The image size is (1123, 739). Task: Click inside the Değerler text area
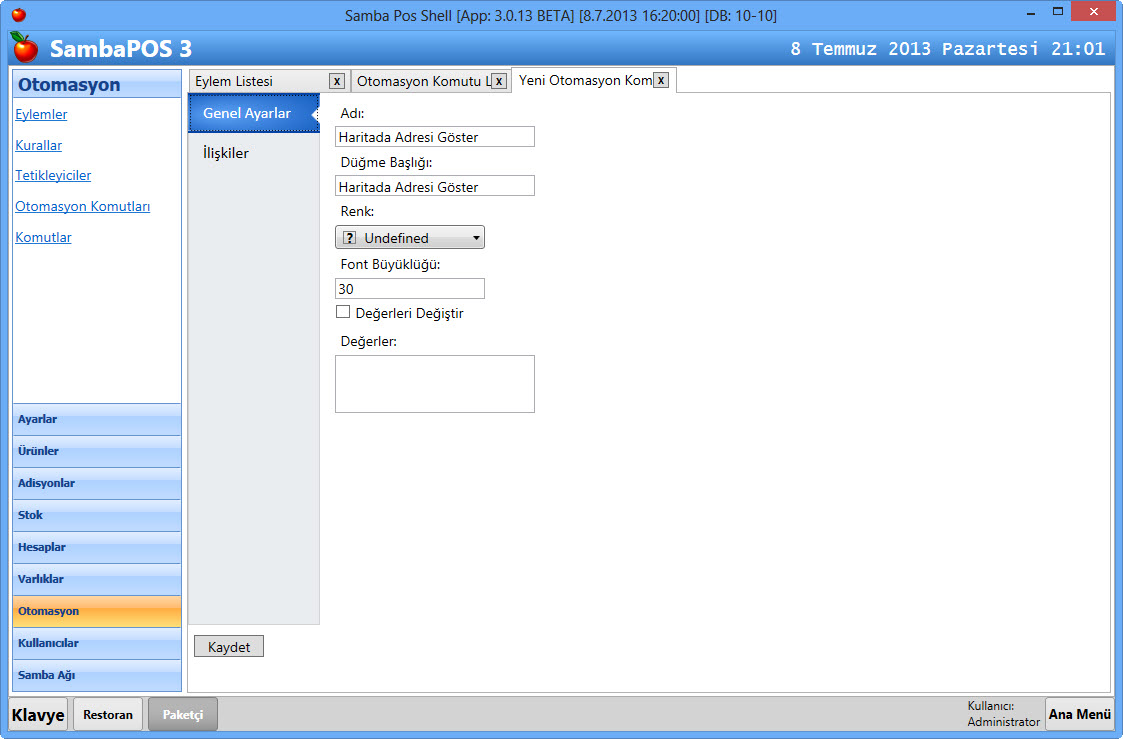point(434,384)
